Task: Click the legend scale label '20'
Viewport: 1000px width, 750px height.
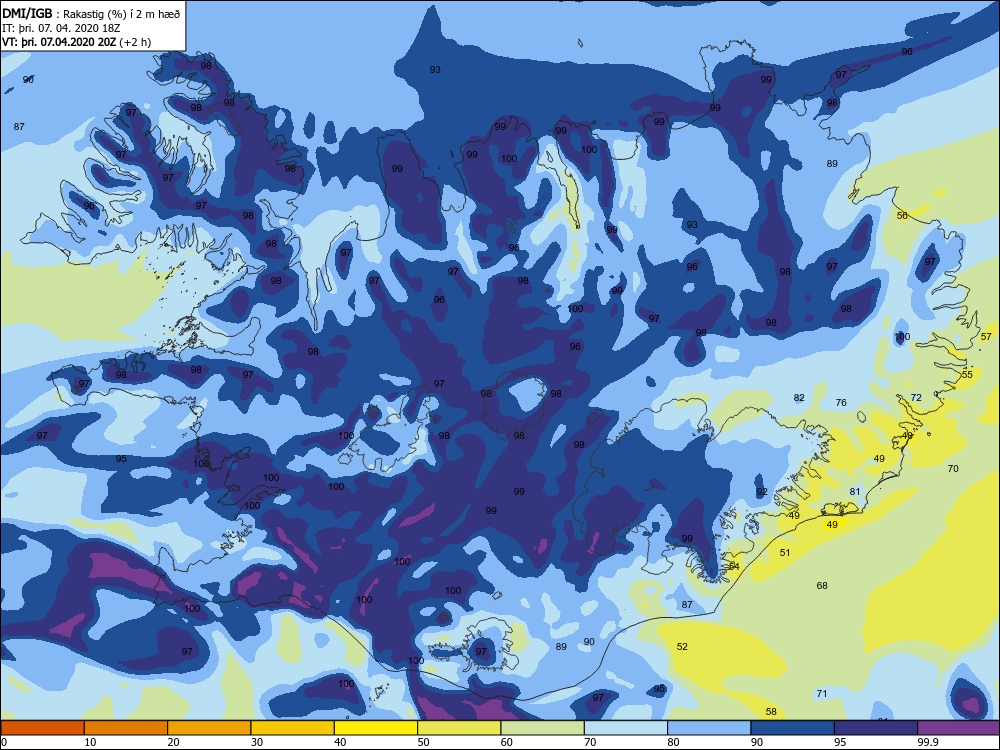Action: tap(173, 742)
